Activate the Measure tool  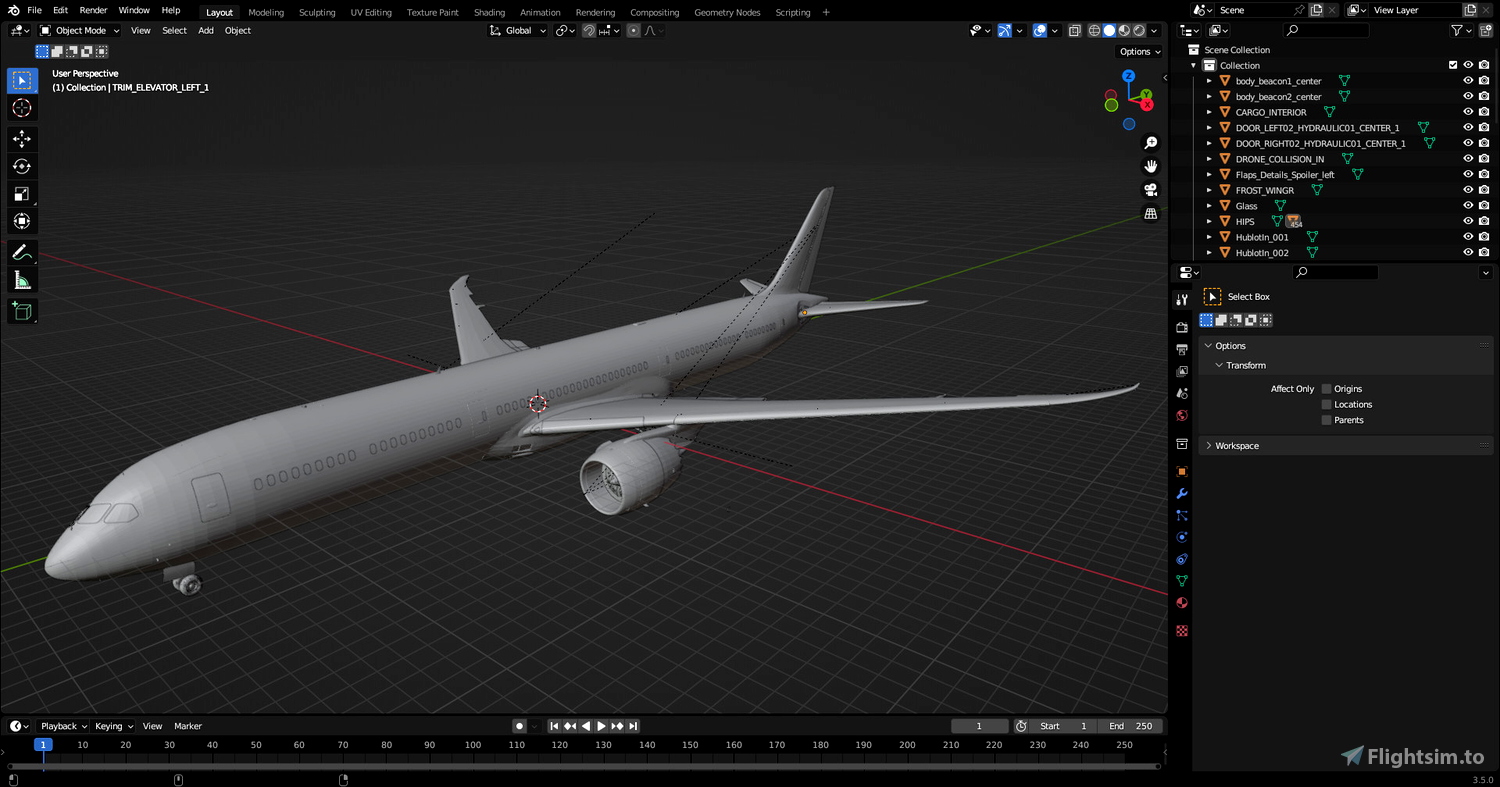click(x=21, y=280)
